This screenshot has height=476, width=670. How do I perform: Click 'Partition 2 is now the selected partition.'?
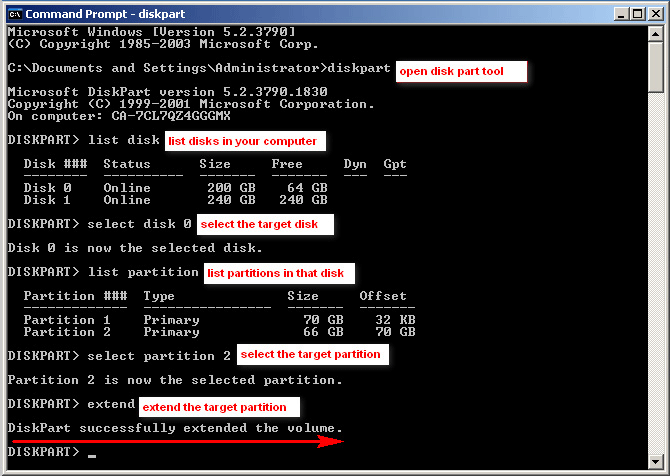click(175, 380)
